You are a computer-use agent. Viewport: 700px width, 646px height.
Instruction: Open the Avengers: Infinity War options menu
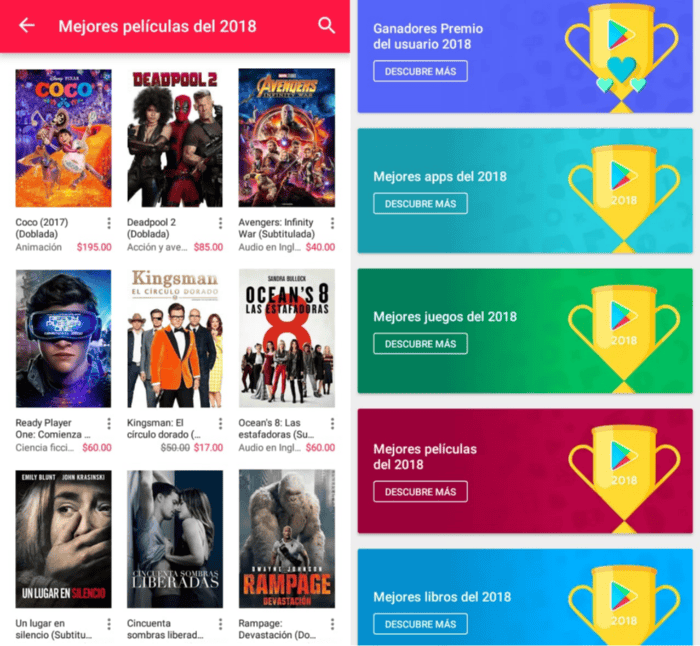(x=332, y=223)
